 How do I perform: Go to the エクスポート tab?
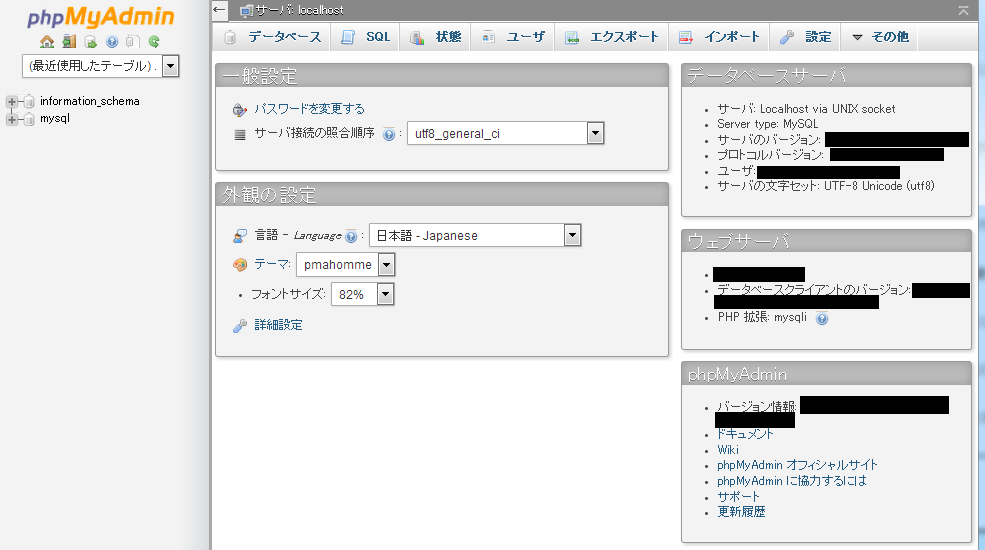click(611, 37)
